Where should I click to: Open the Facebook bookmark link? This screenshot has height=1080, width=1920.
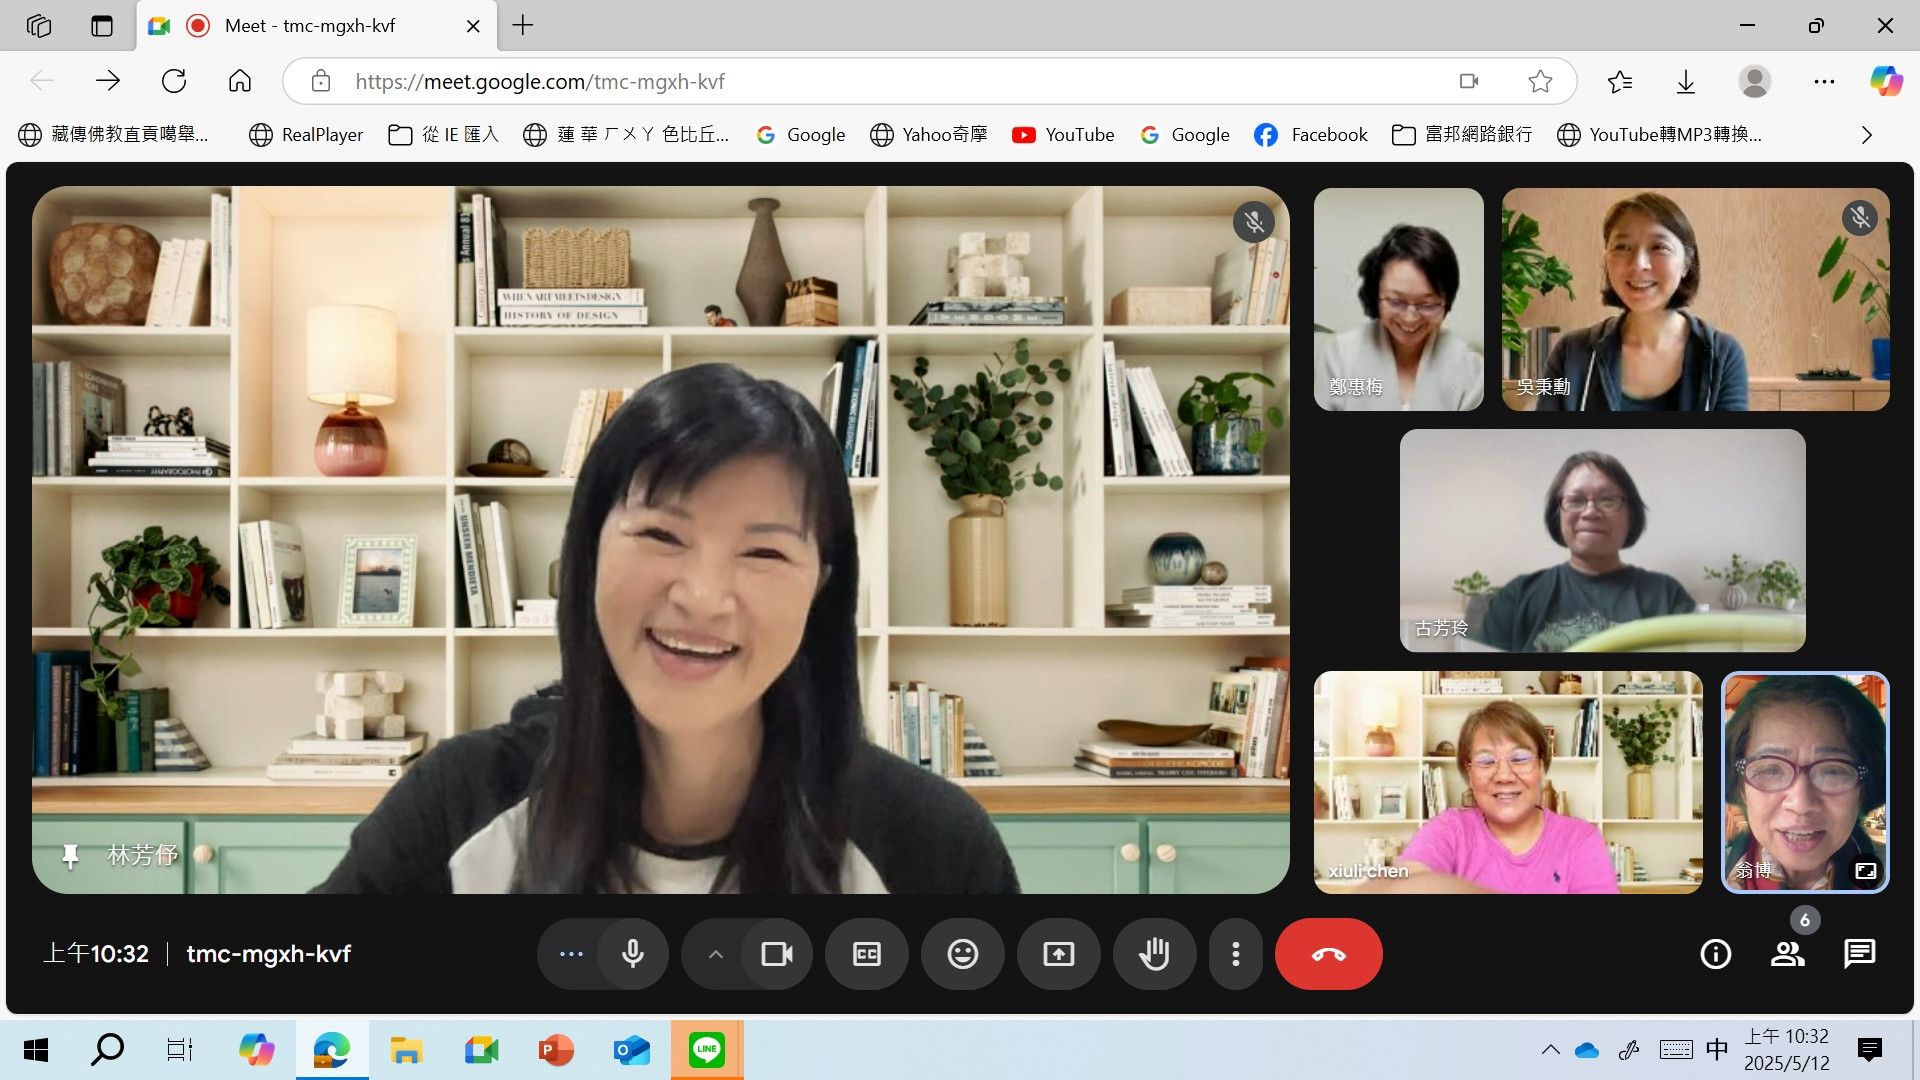coord(1311,135)
